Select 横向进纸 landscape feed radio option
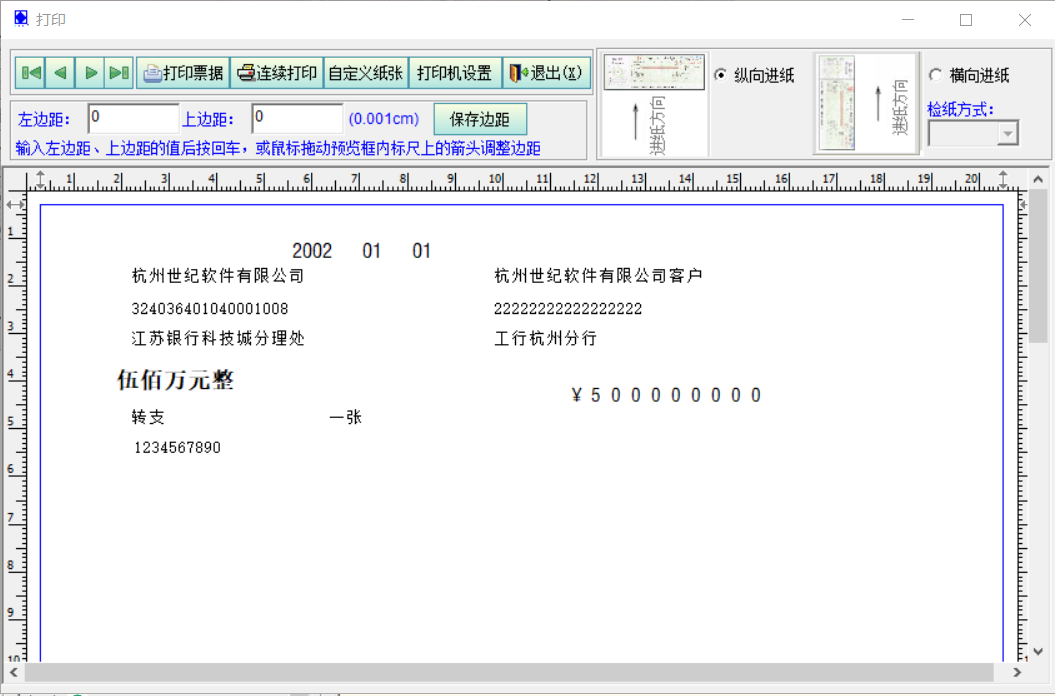The height and width of the screenshot is (696, 1055). (x=935, y=75)
